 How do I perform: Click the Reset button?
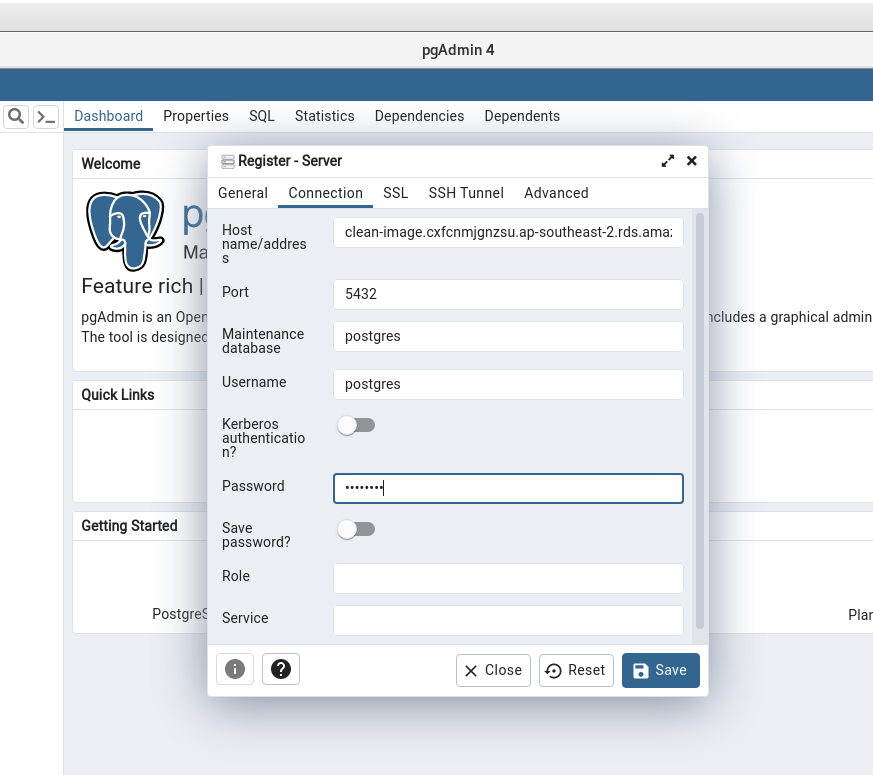[576, 670]
